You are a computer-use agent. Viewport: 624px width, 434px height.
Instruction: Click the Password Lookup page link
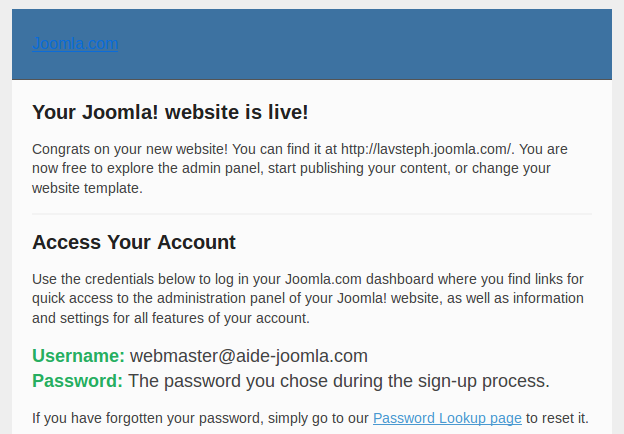click(447, 418)
